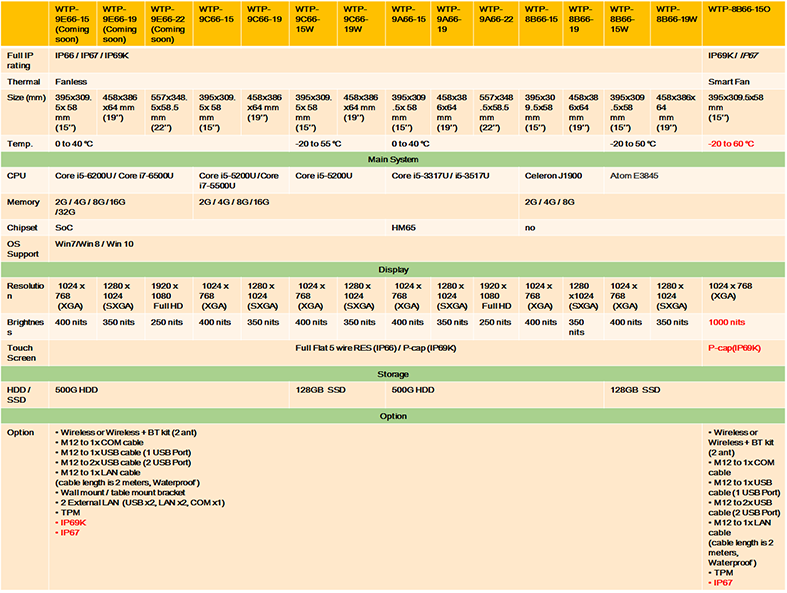Click the HM65 chipset cell
Screen dimensions: 787x593
pos(403,227)
